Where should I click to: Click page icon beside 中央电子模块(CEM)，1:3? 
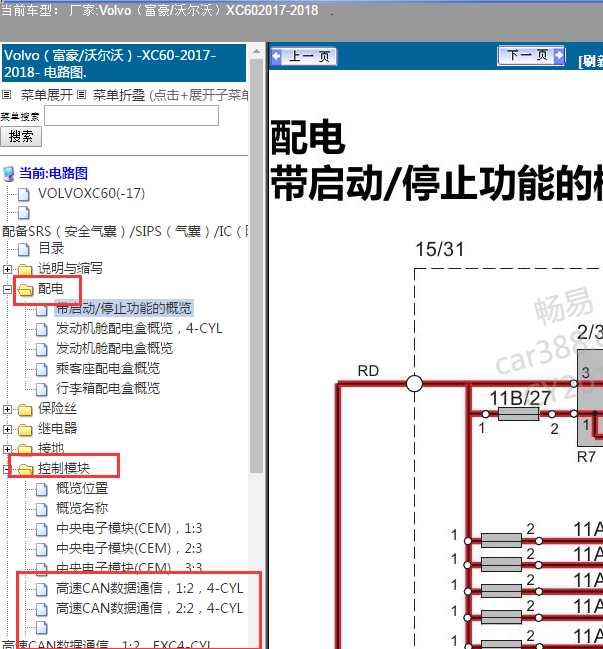point(42,529)
